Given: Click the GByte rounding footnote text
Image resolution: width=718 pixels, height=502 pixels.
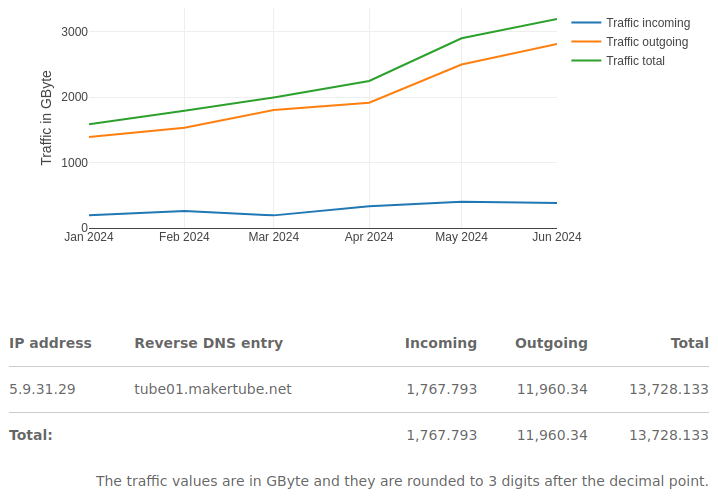Looking at the screenshot, I should (402, 481).
